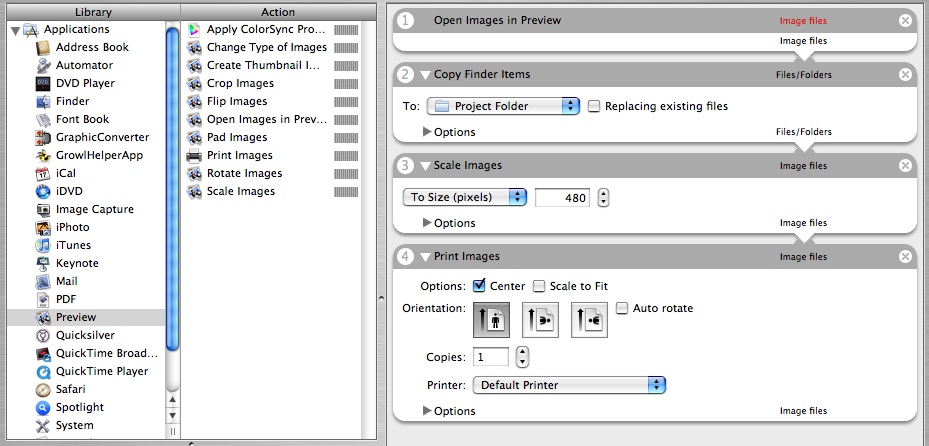Select the Font Book icon

coord(43,120)
